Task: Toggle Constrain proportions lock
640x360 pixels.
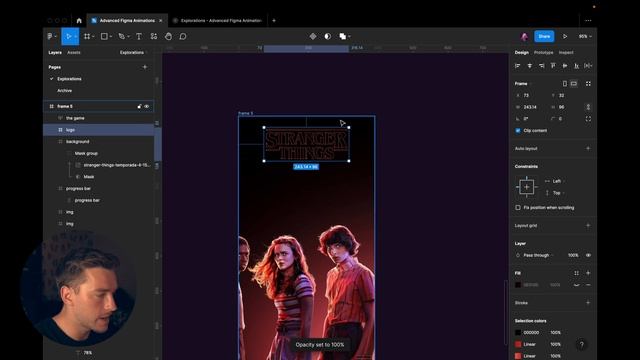Action: pos(588,107)
